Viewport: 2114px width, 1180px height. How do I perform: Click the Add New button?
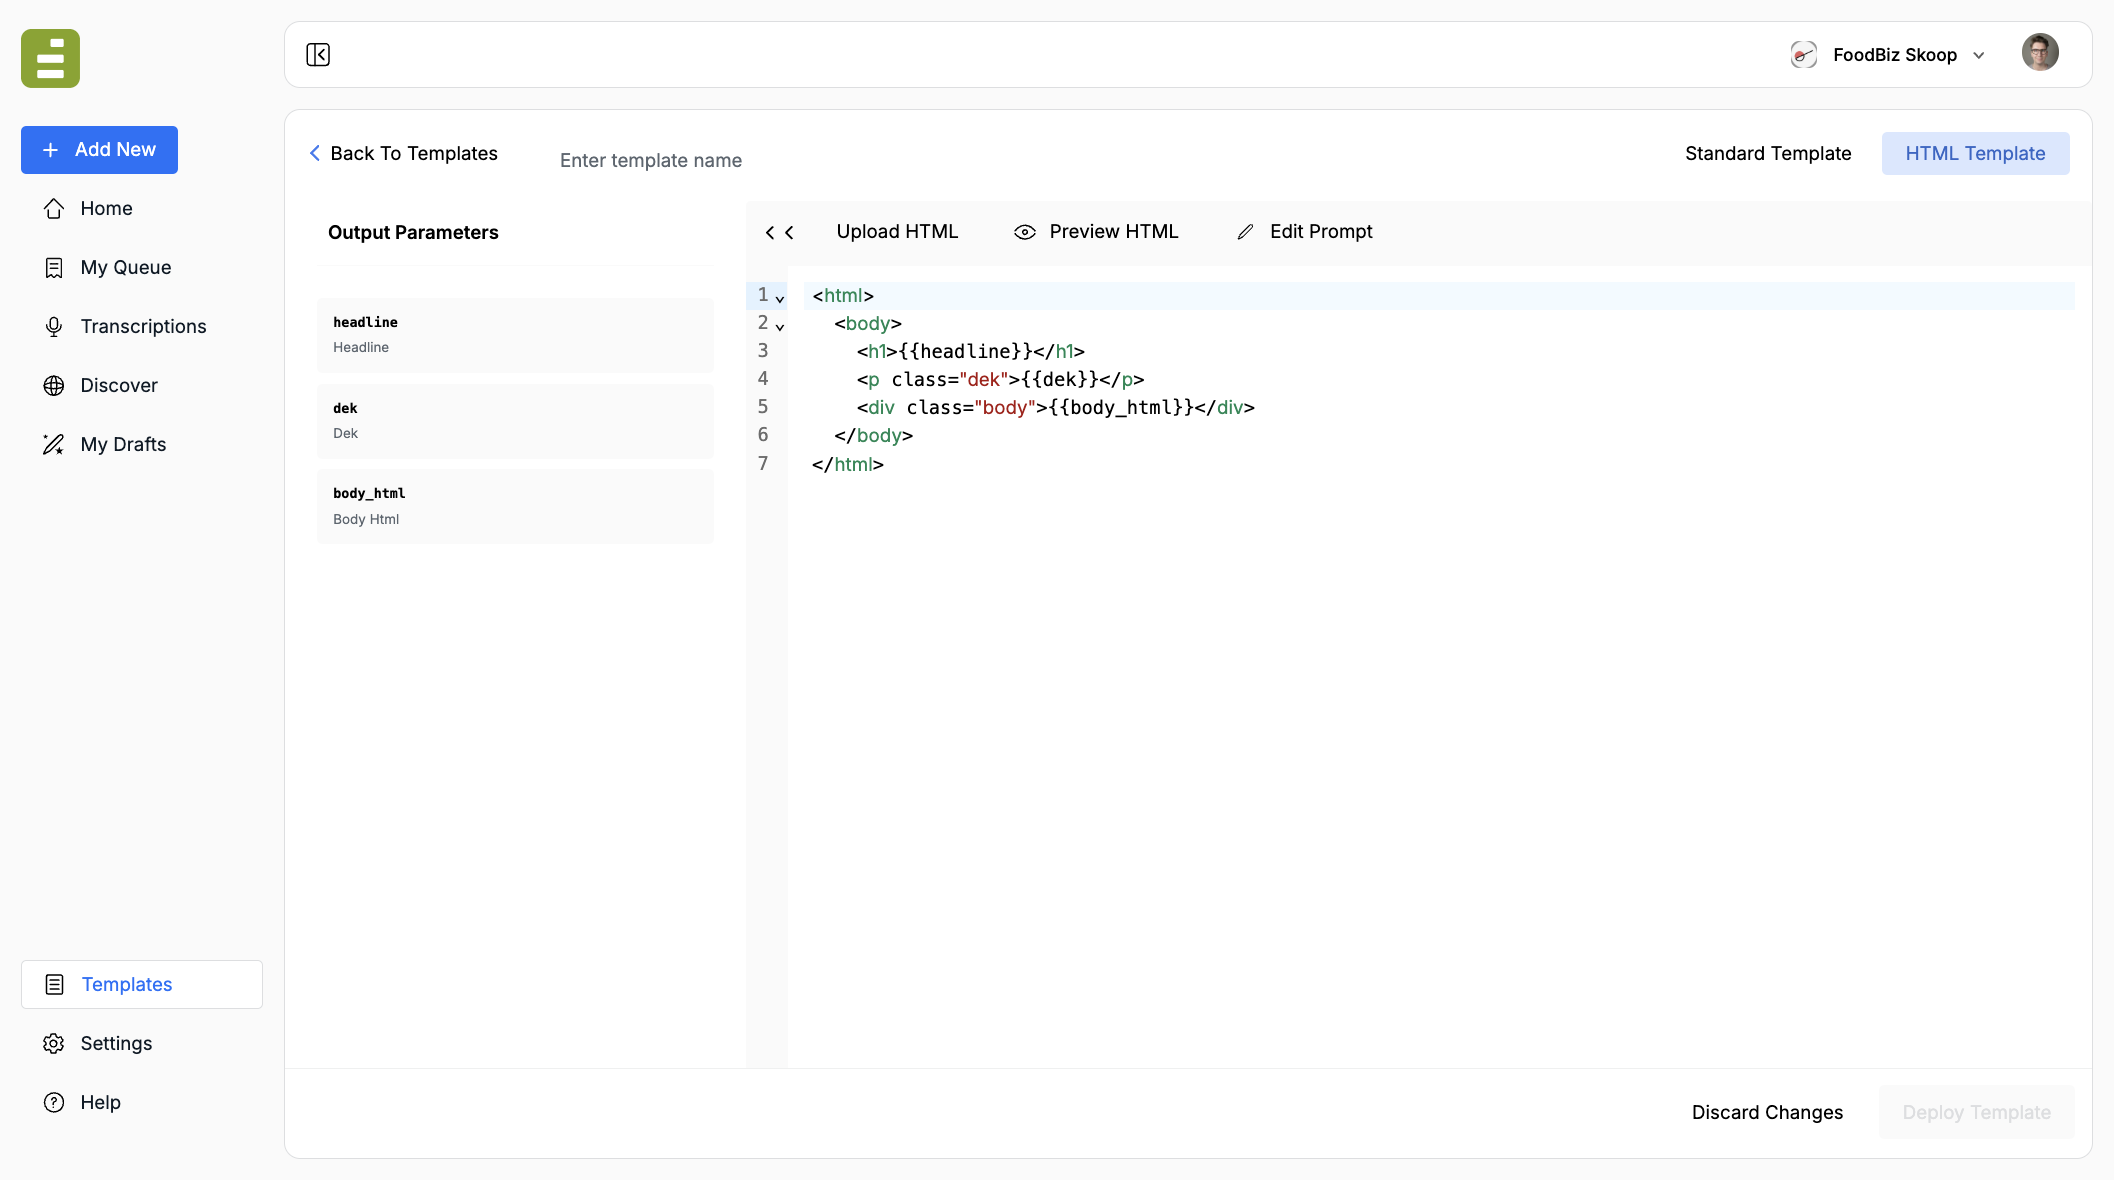coord(99,150)
